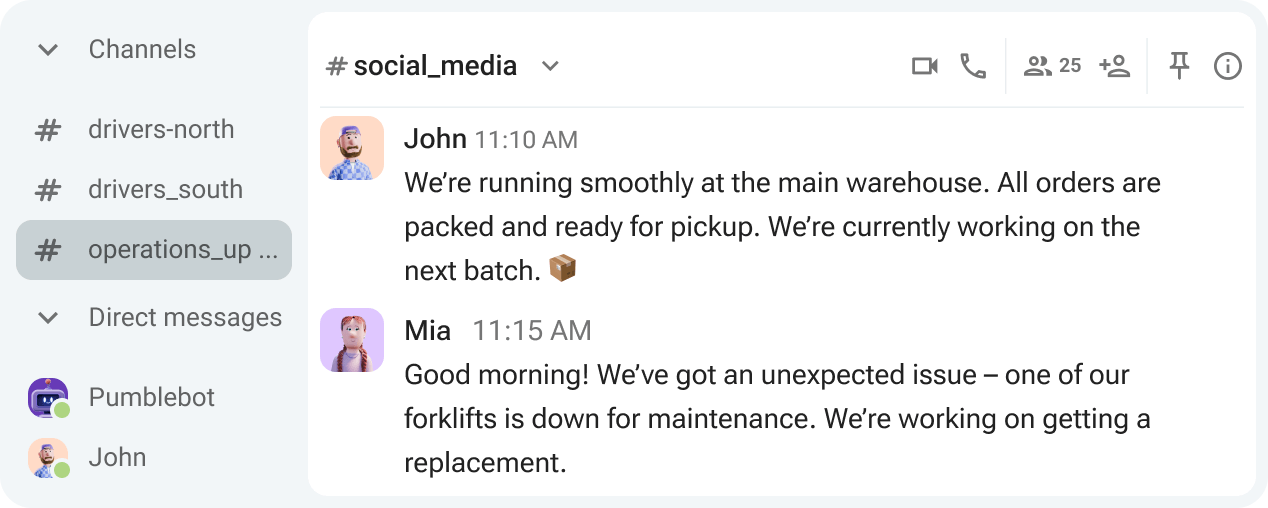The image size is (1268, 508).
Task: View the 25 channel members
Action: coord(1052,66)
